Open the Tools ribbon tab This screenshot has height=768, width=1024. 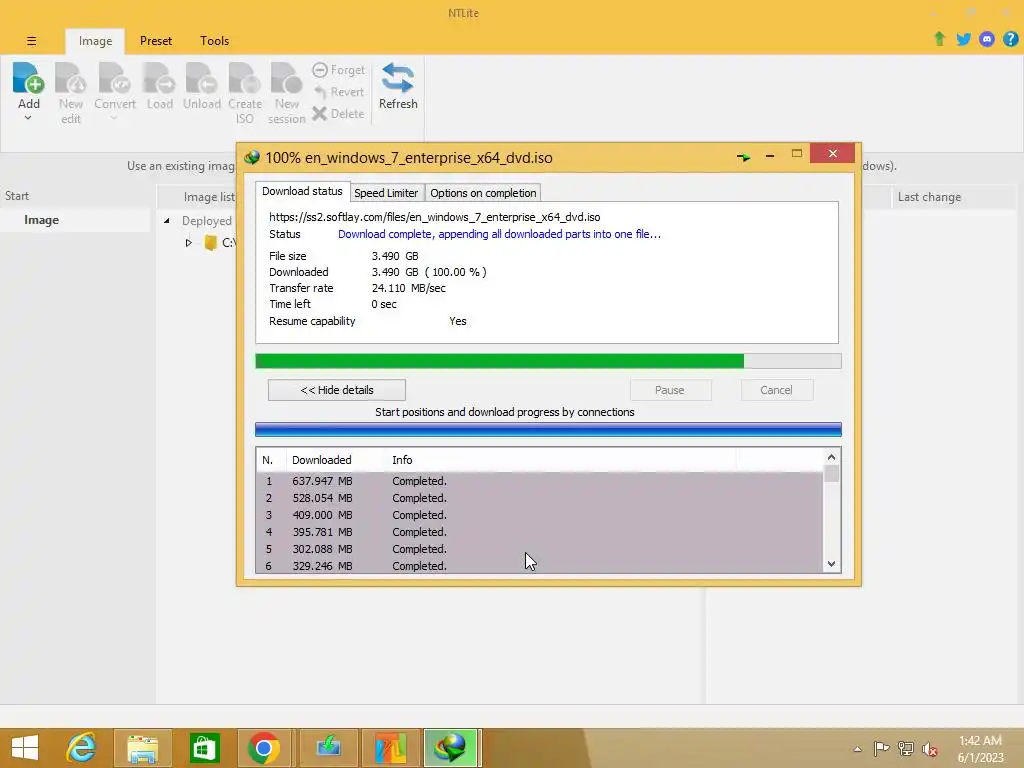214,41
